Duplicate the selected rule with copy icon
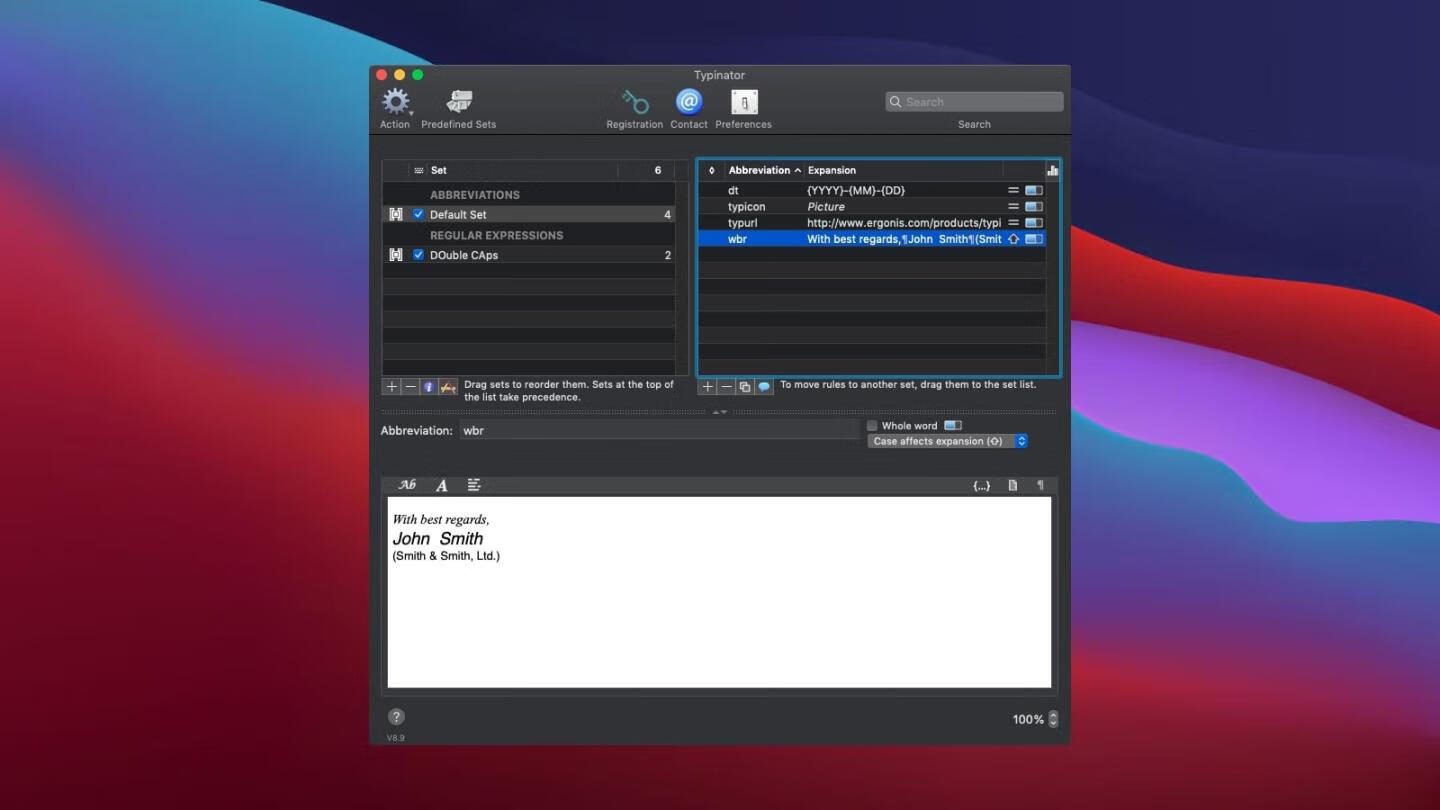 pos(745,387)
